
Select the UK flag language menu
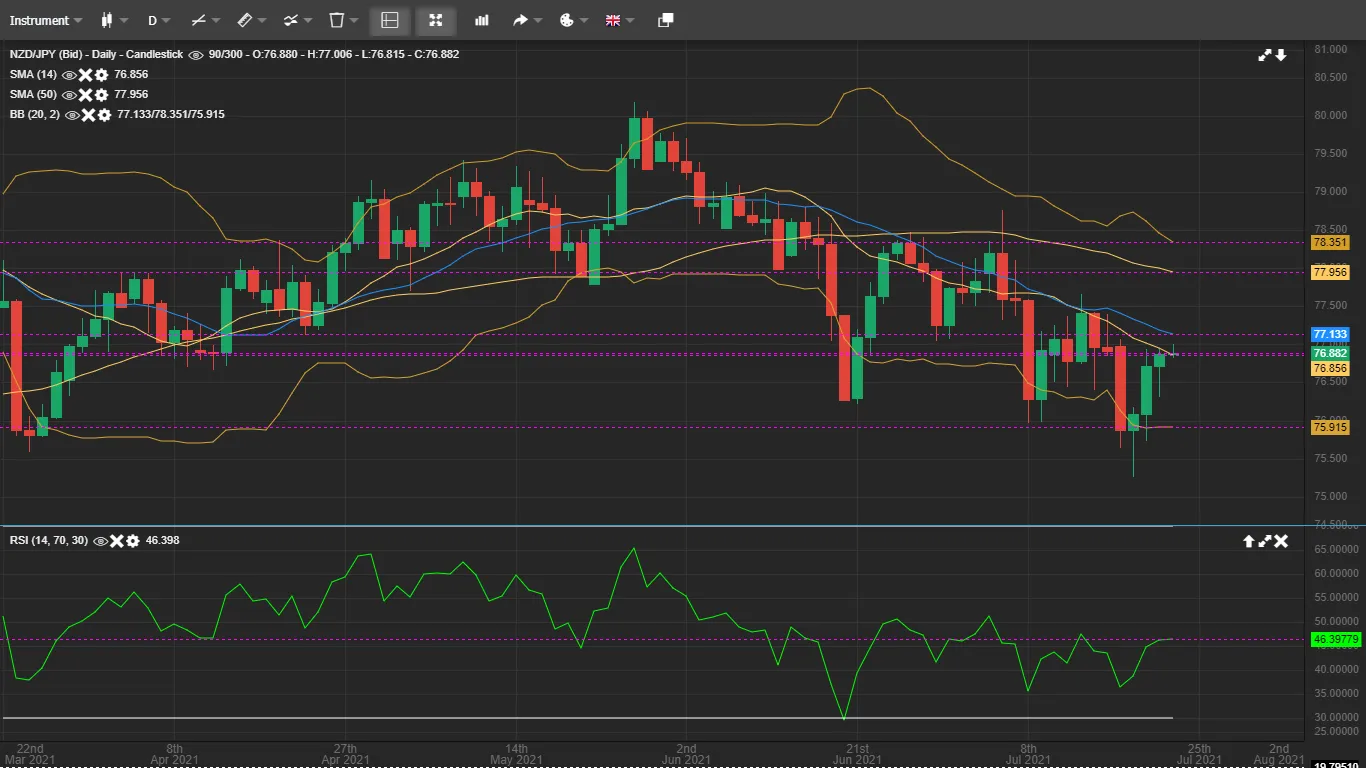620,20
